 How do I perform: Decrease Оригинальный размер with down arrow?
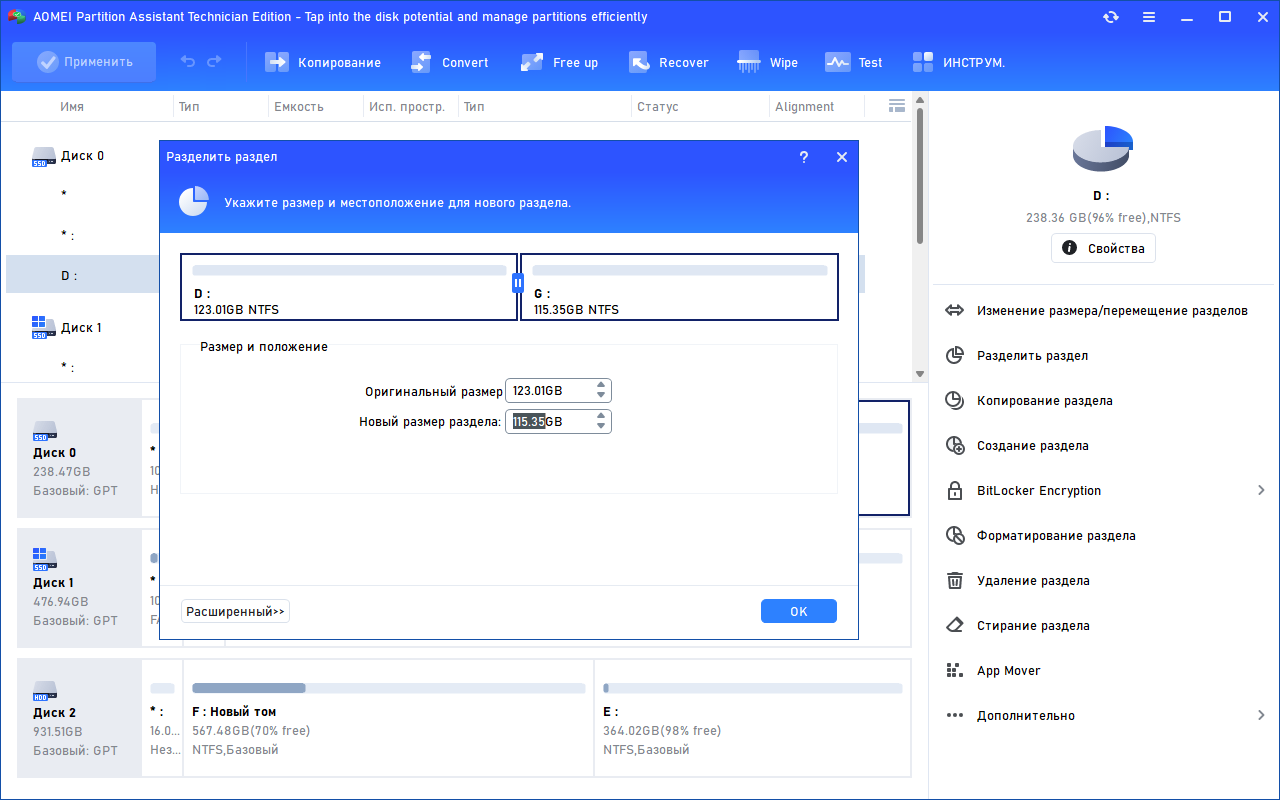pos(600,396)
